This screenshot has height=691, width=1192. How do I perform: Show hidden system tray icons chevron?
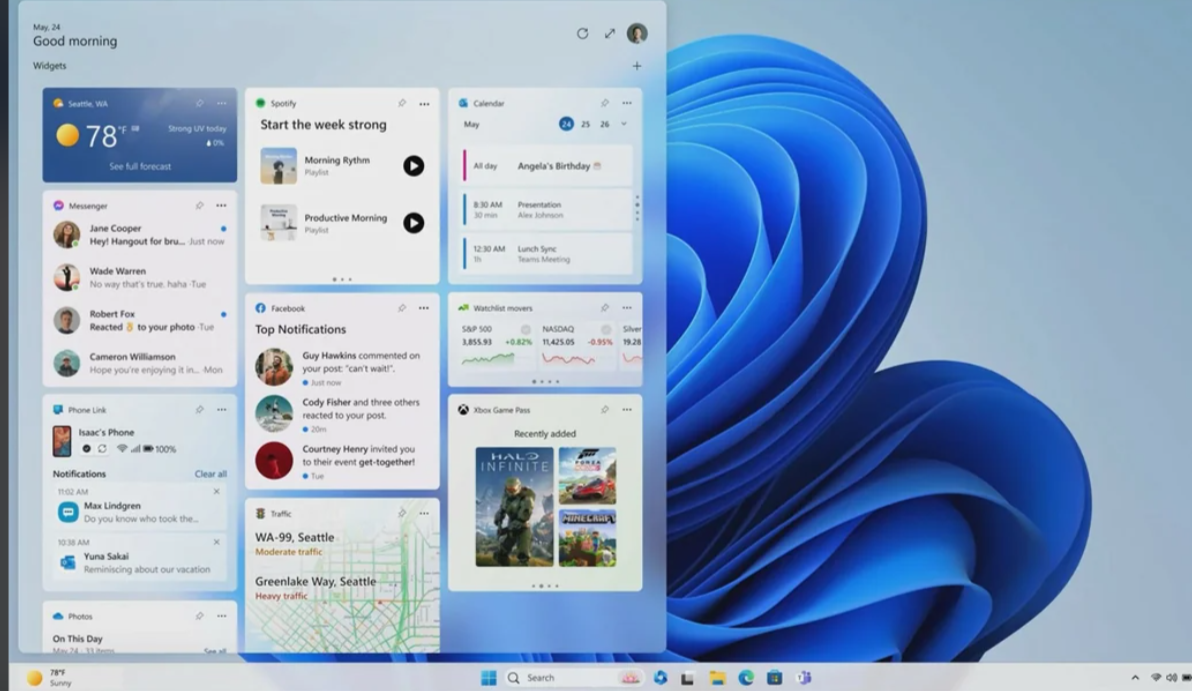(x=1135, y=677)
